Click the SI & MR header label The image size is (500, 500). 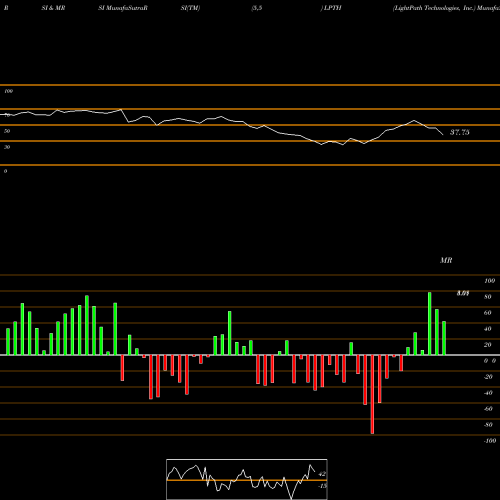53,8
